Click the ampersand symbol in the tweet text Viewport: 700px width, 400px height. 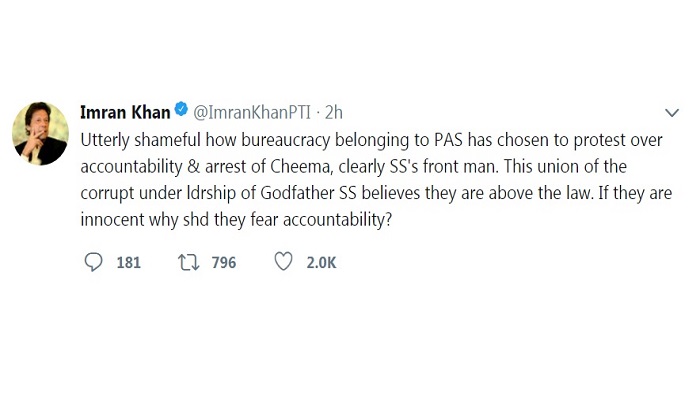194,167
